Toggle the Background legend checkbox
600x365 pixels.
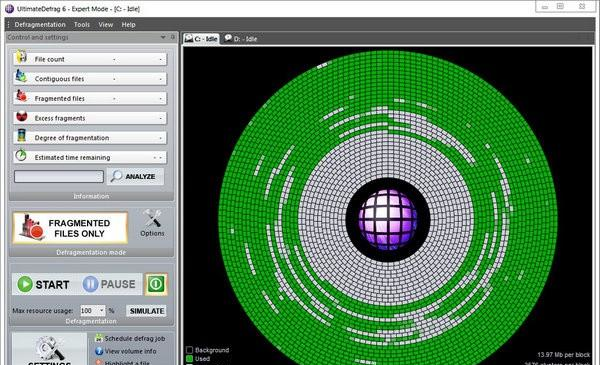189,350
